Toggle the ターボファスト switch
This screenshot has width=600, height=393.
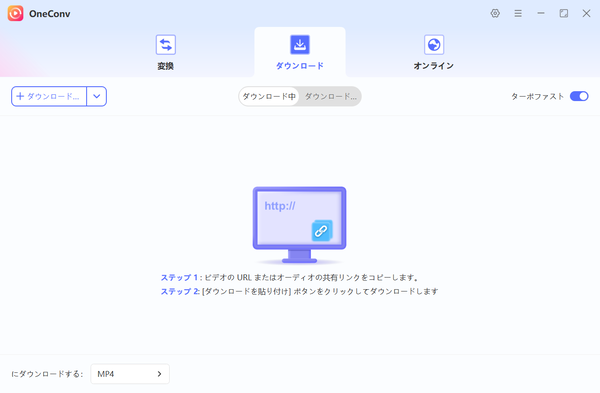point(579,96)
